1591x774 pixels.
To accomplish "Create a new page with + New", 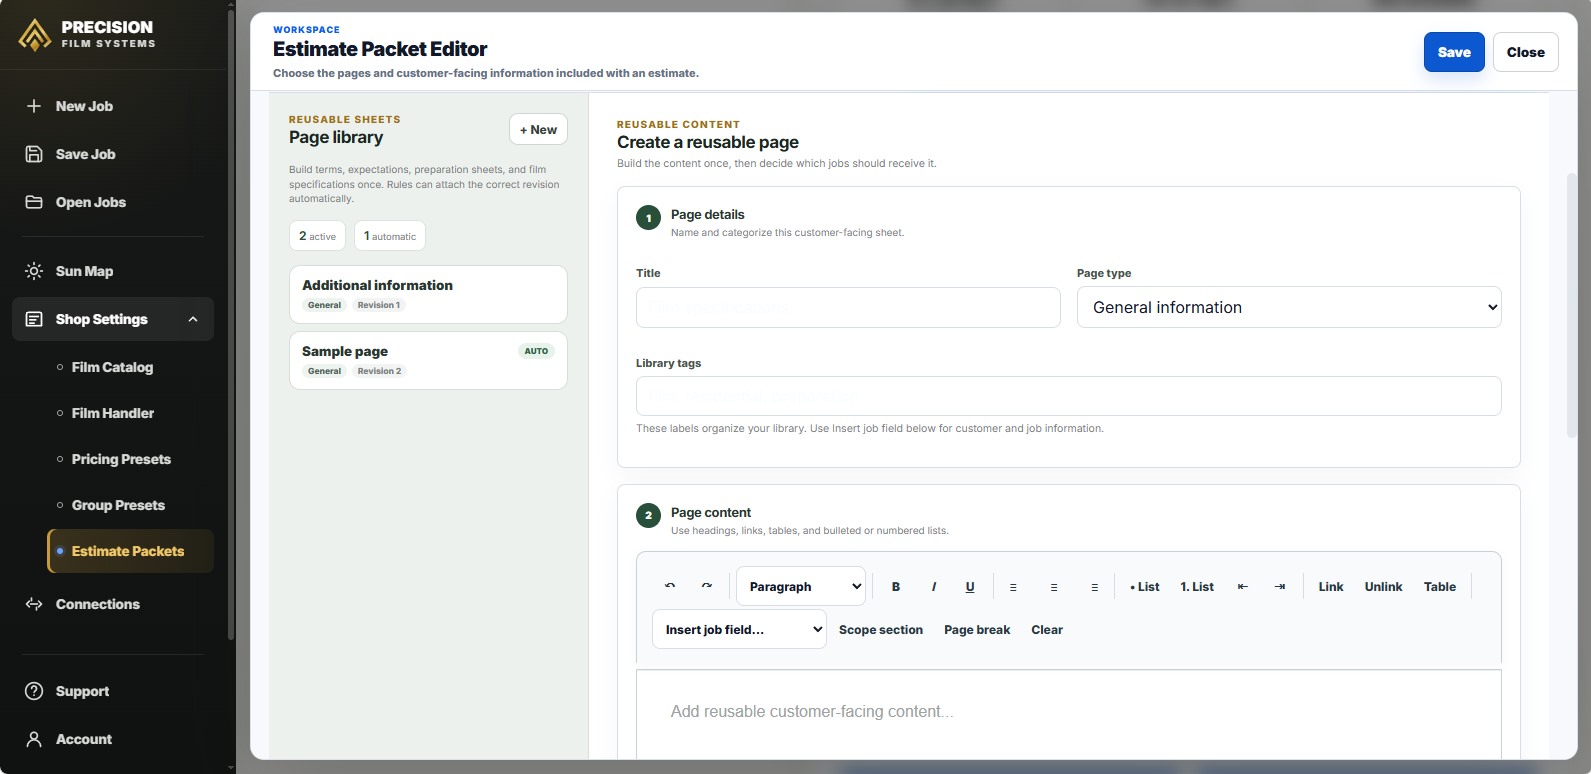I will pos(538,129).
